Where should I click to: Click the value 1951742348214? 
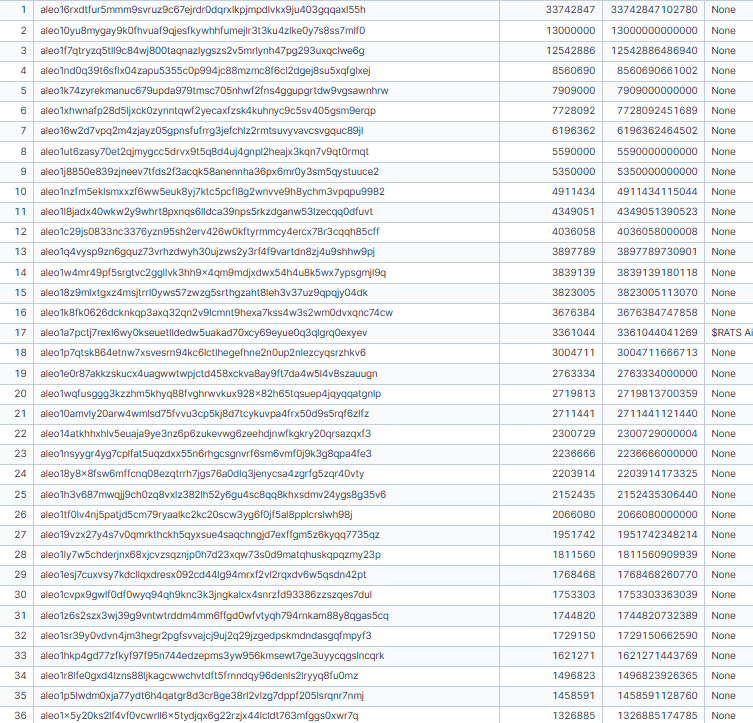(x=657, y=535)
